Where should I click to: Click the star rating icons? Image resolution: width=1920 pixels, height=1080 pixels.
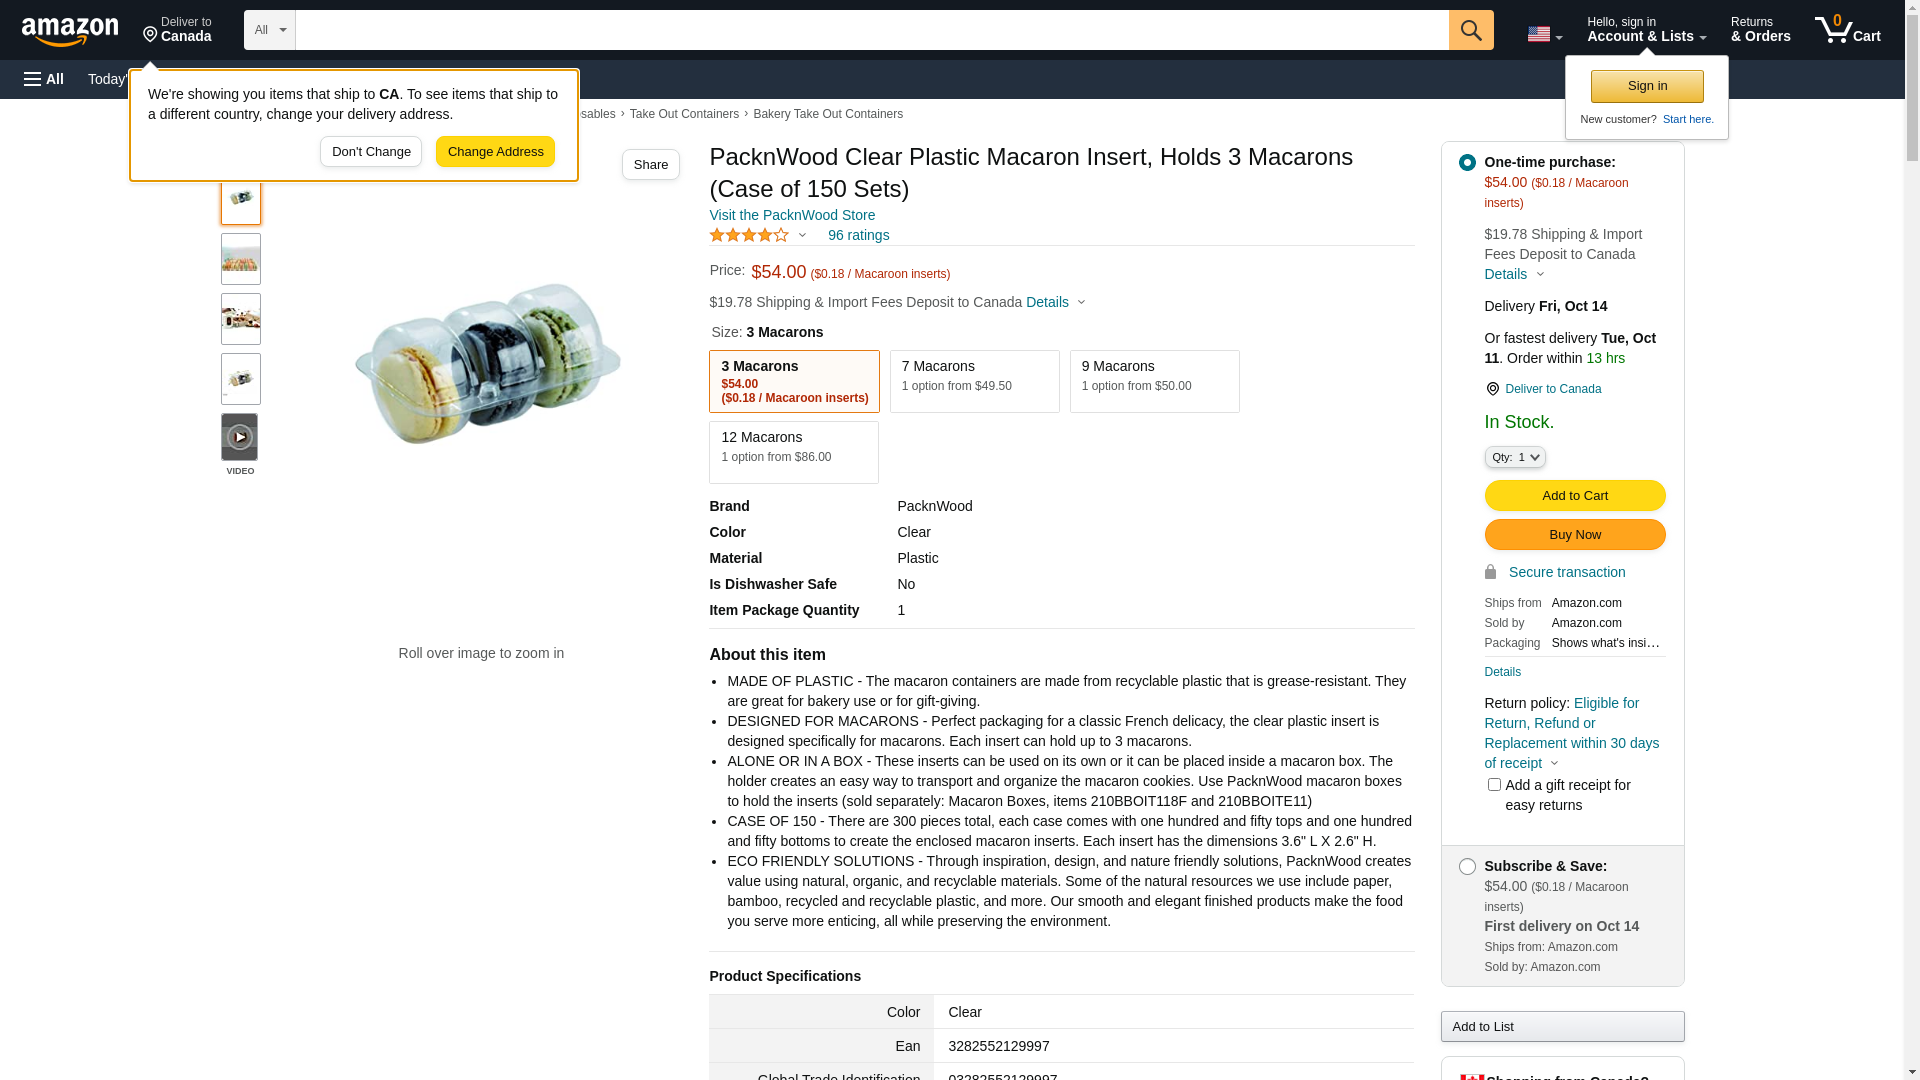[749, 235]
